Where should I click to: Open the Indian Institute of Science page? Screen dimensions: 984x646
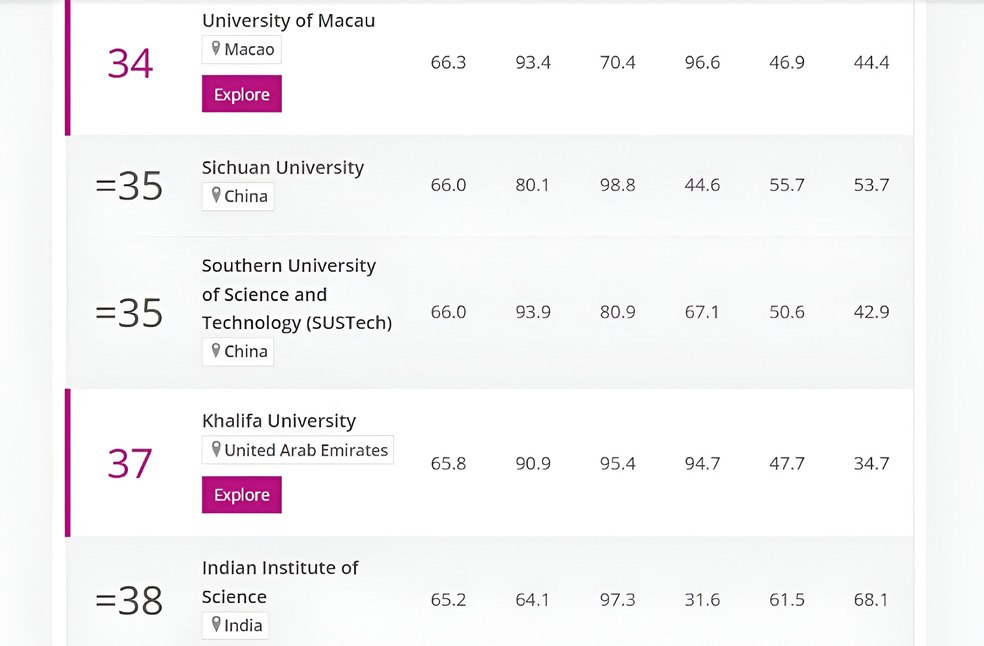coord(280,581)
